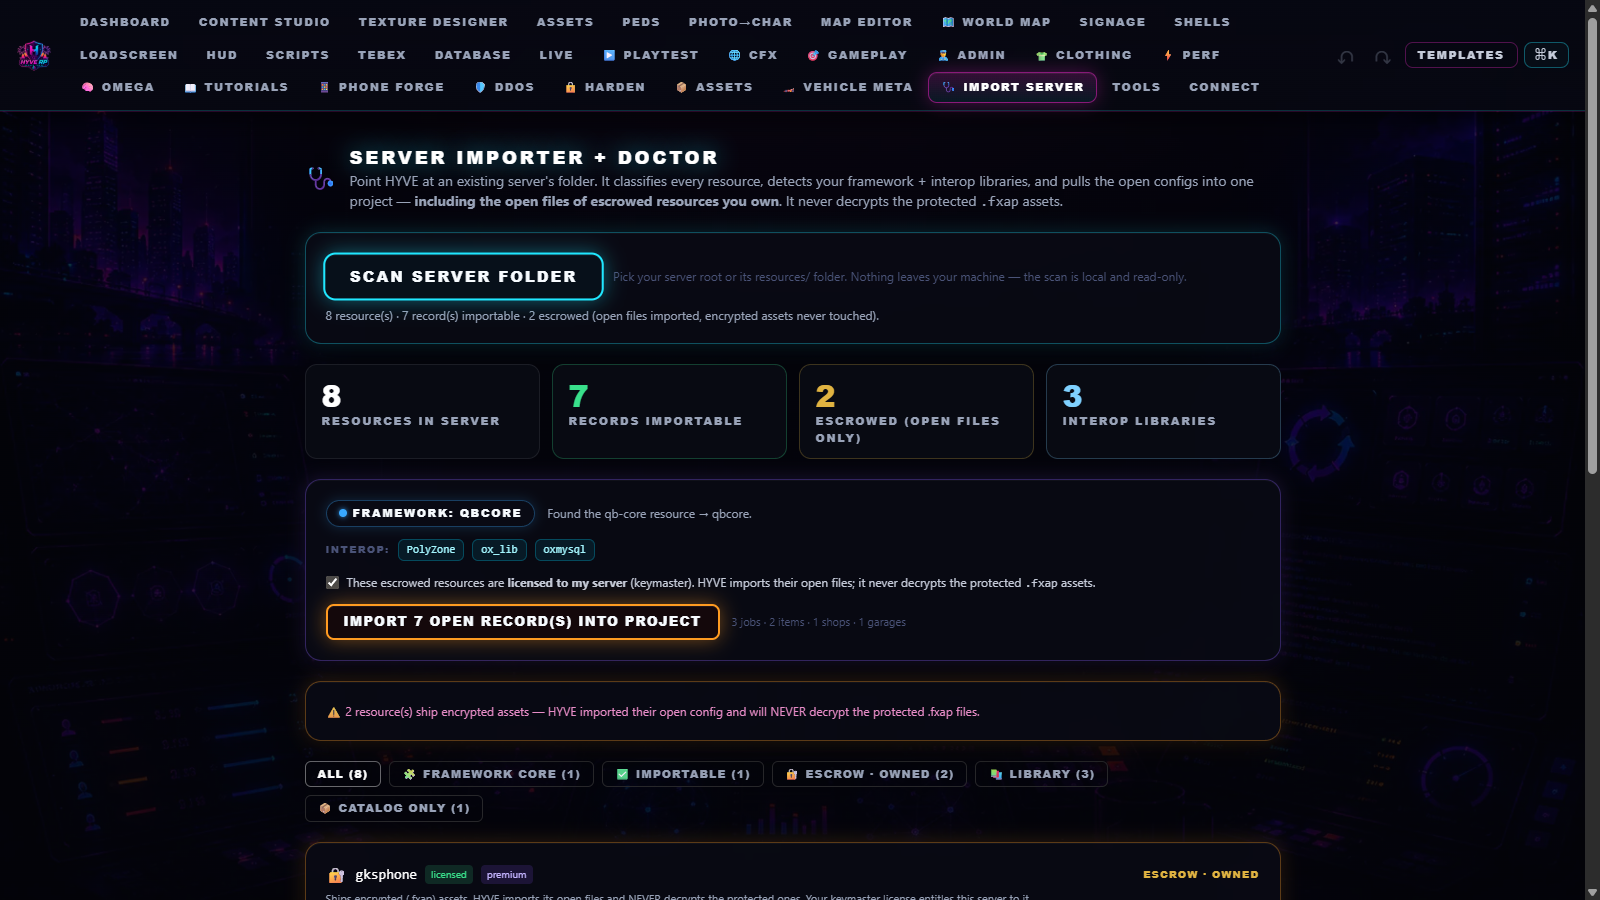This screenshot has width=1600, height=900.
Task: Select the Signage tab
Action: point(1112,22)
